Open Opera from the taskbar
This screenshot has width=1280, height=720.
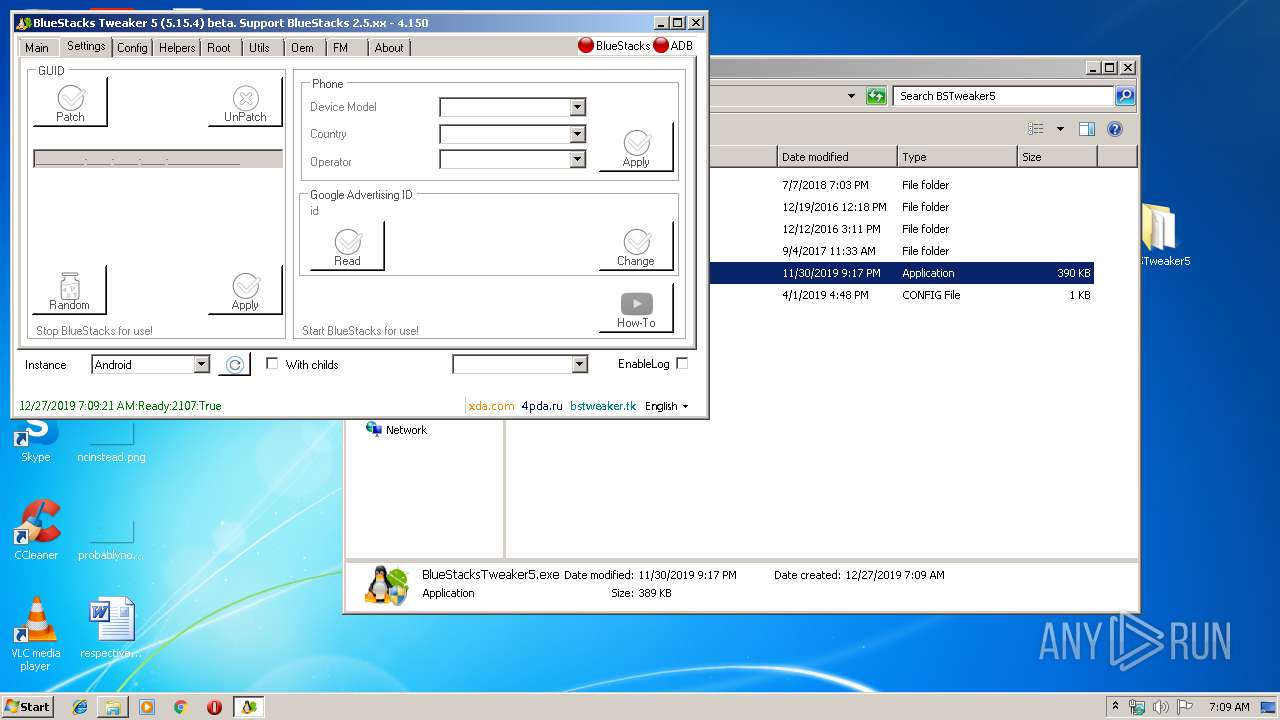214,707
